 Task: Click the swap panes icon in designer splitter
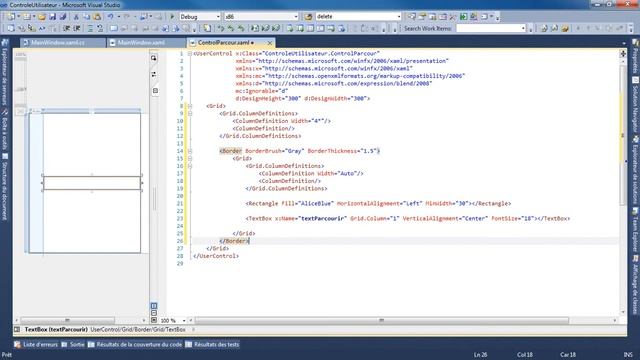pyautogui.click(x=154, y=74)
